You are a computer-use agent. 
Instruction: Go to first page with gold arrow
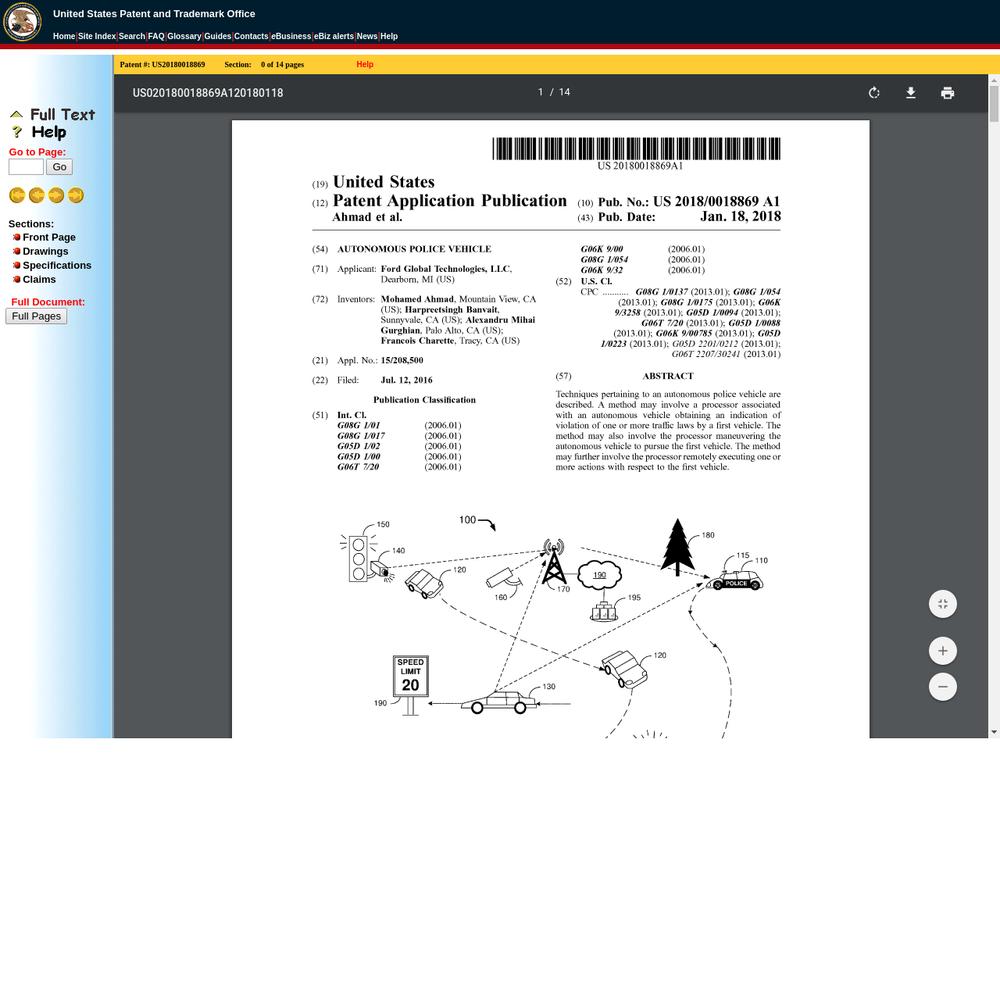[17, 195]
